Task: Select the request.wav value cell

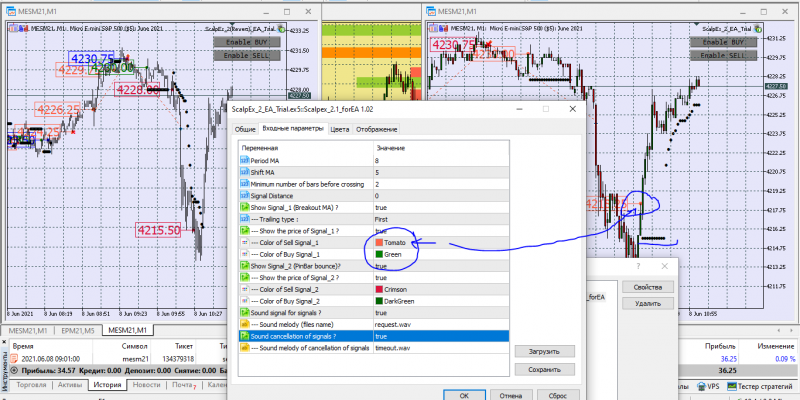Action: pos(441,324)
